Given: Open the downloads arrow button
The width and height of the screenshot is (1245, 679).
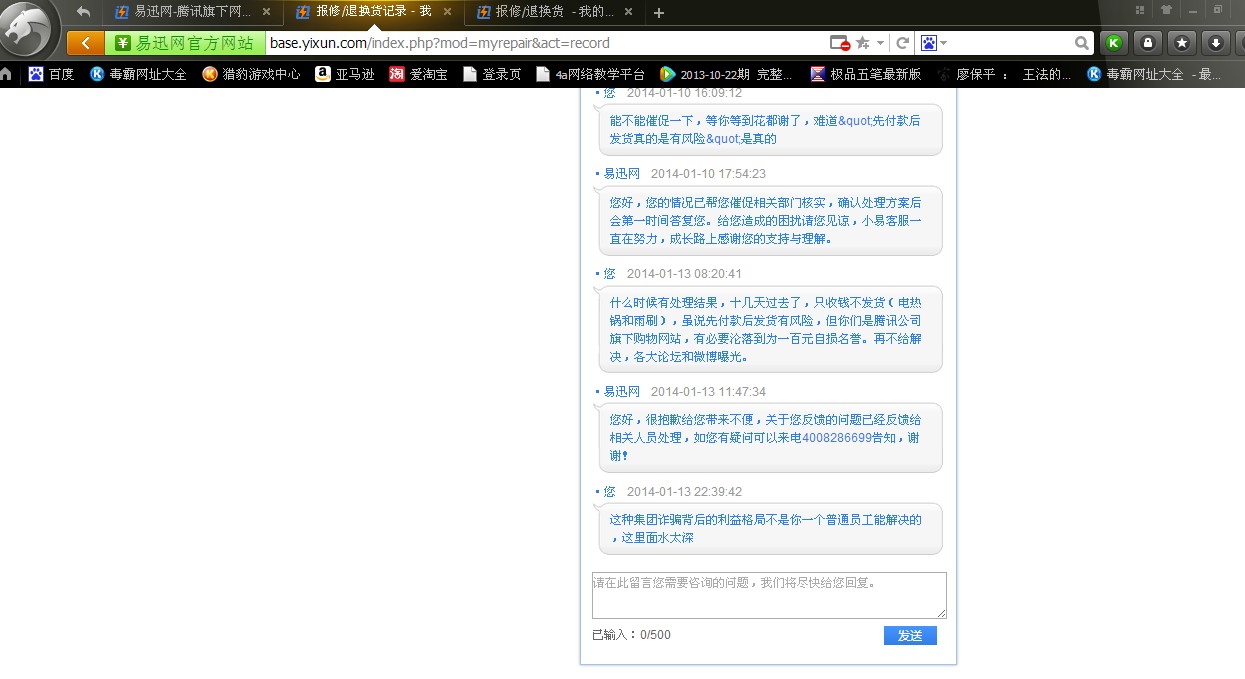Looking at the screenshot, I should click(x=1215, y=43).
